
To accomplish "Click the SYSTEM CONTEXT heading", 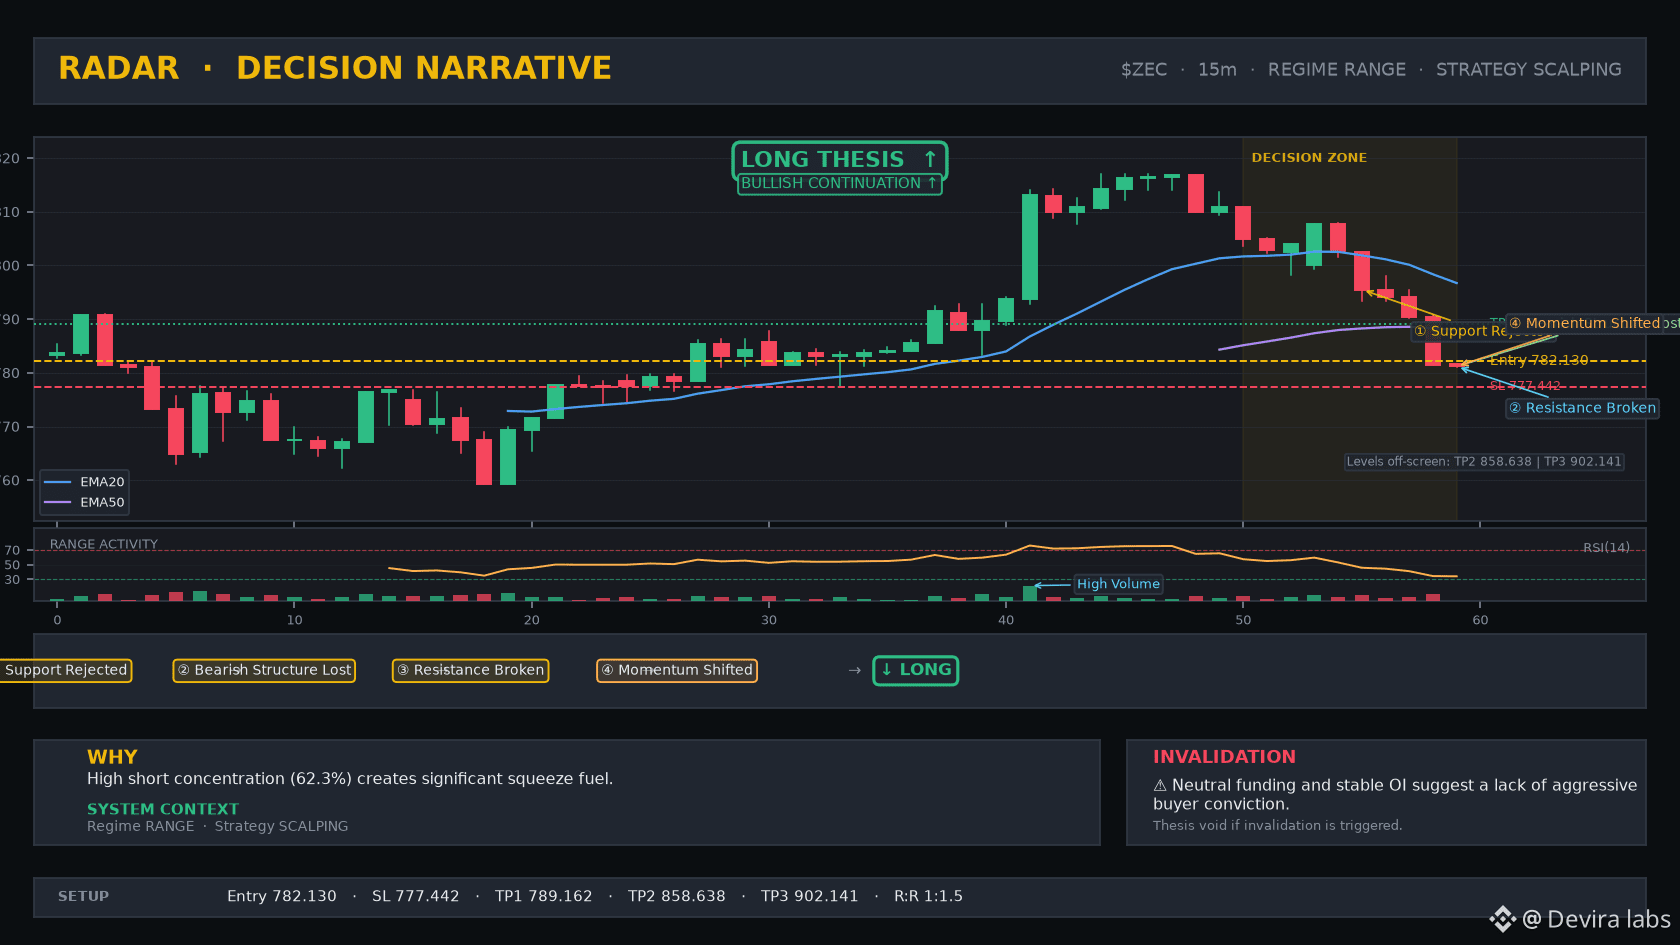I will point(163,809).
